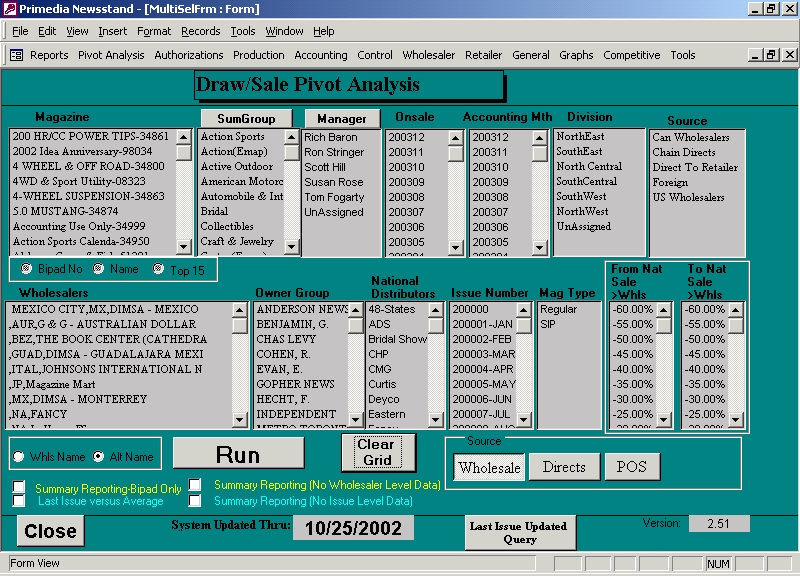Click the SumGroup header button

[246, 118]
